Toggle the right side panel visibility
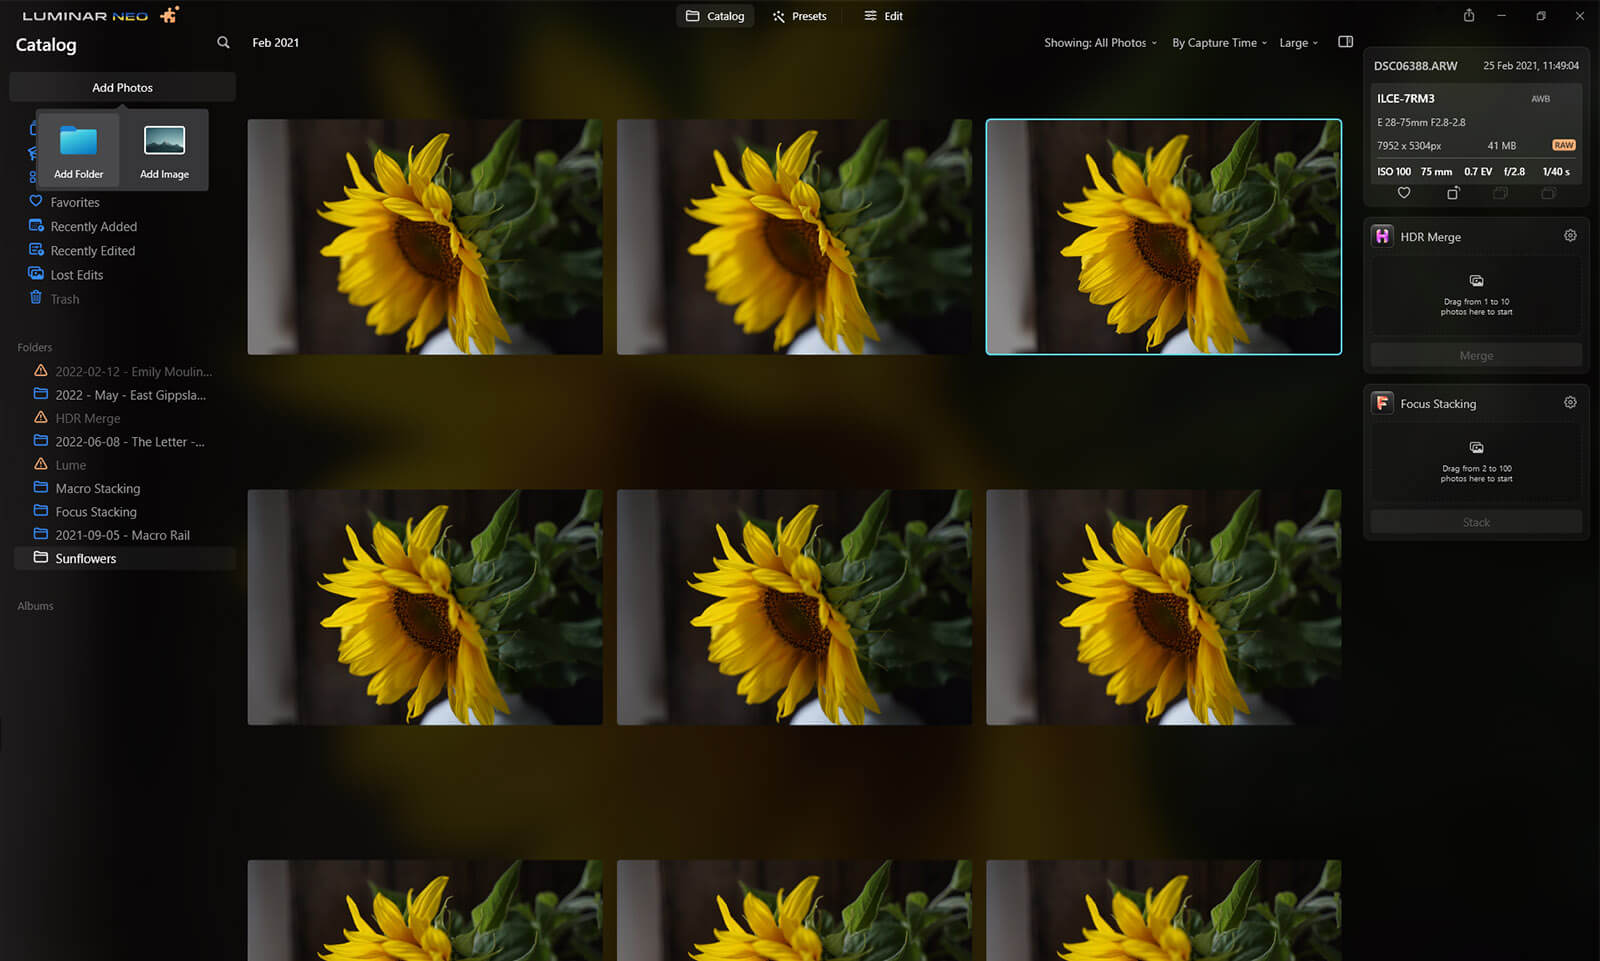 [1345, 42]
